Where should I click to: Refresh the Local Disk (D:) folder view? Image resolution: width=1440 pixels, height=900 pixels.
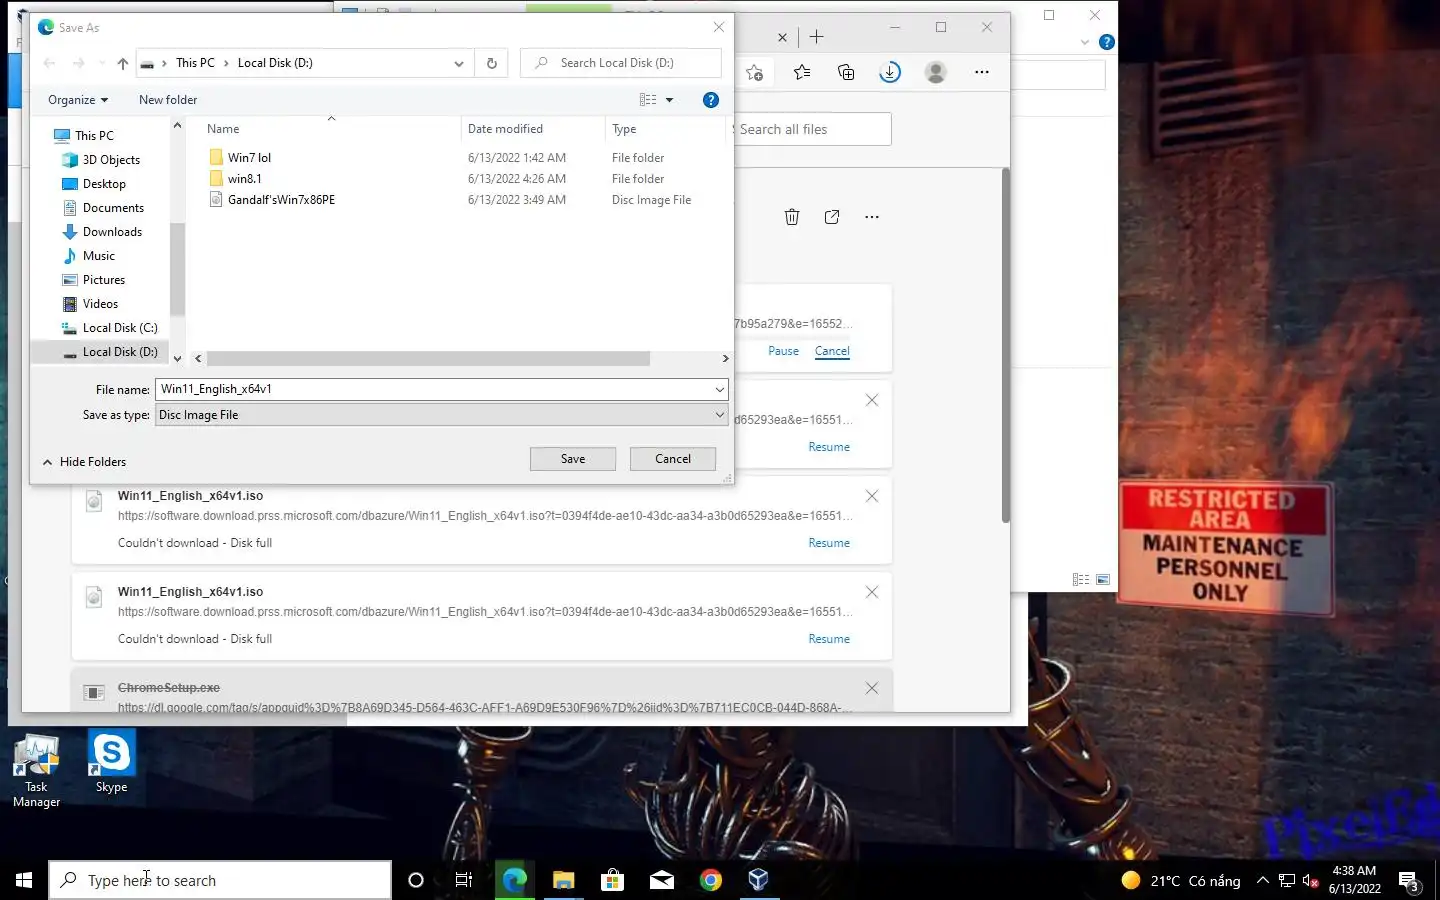pos(491,63)
